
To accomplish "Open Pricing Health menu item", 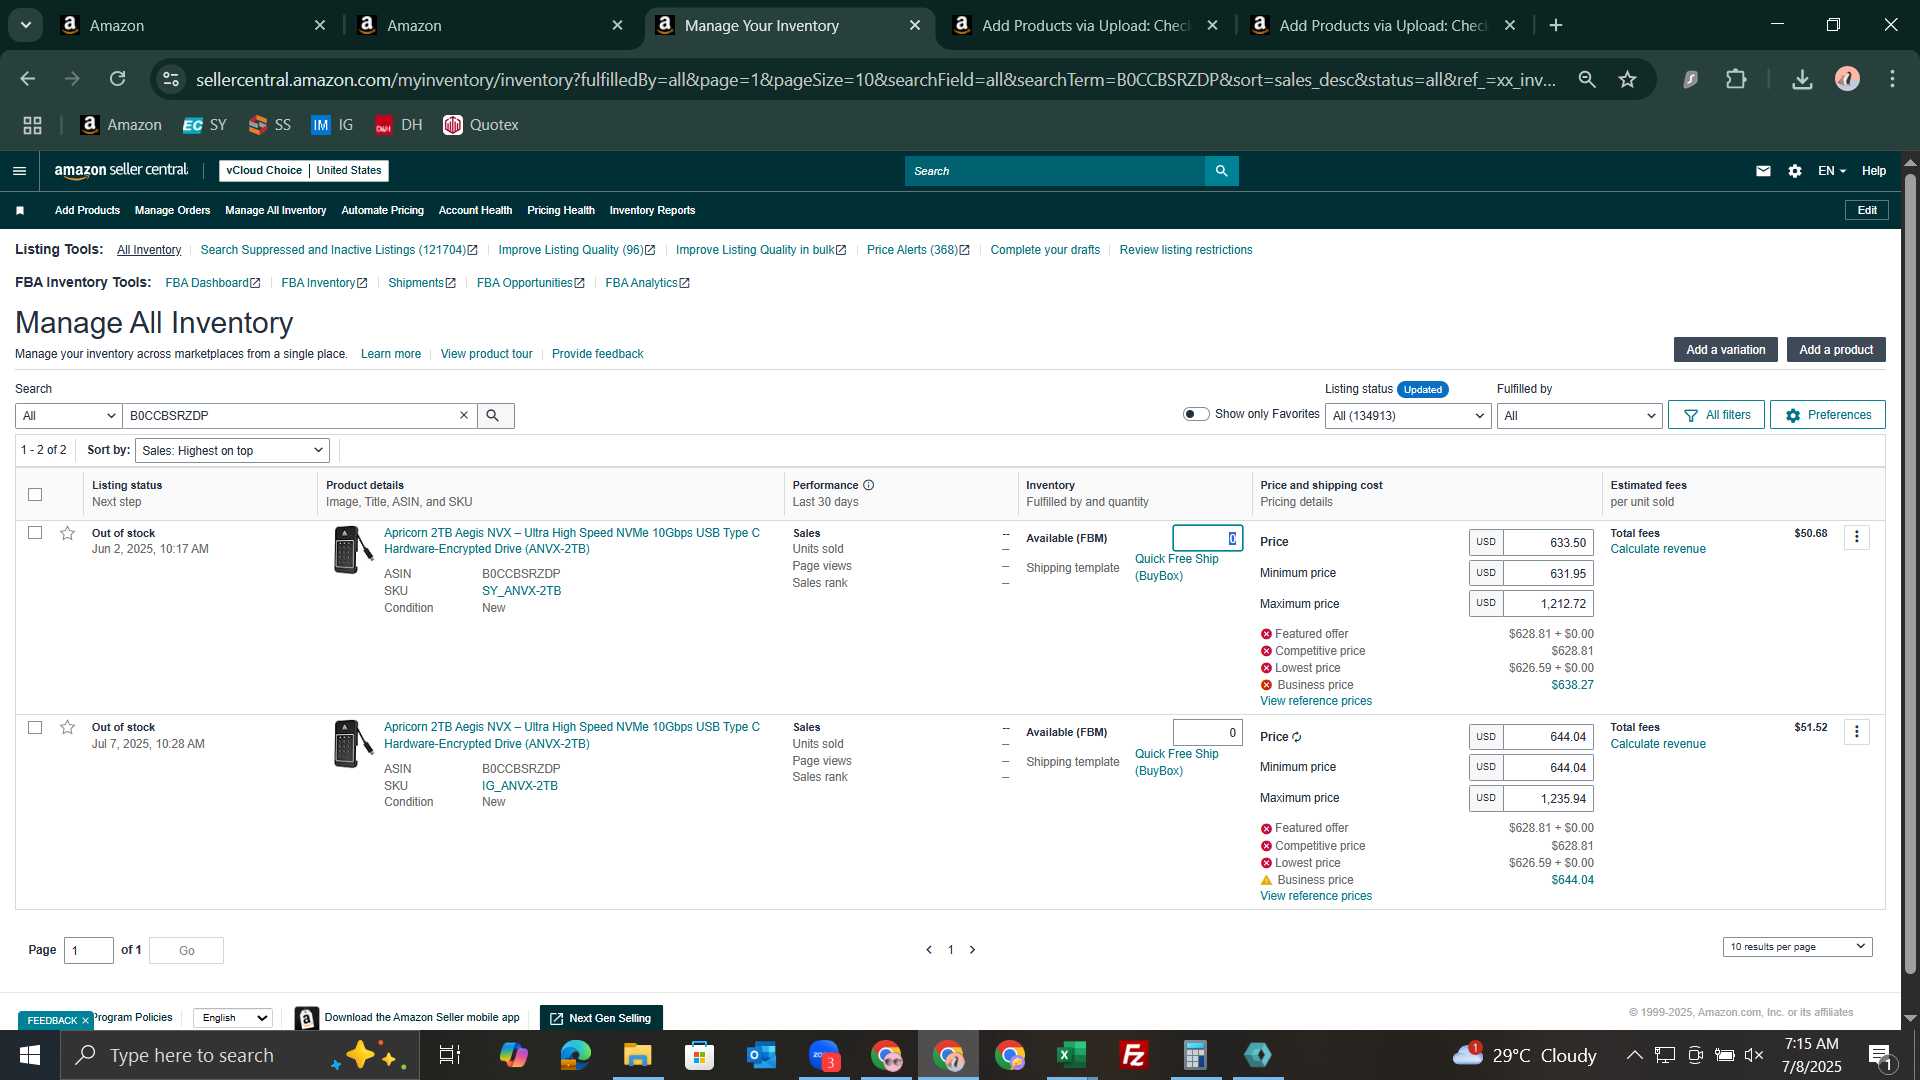I will (x=560, y=210).
